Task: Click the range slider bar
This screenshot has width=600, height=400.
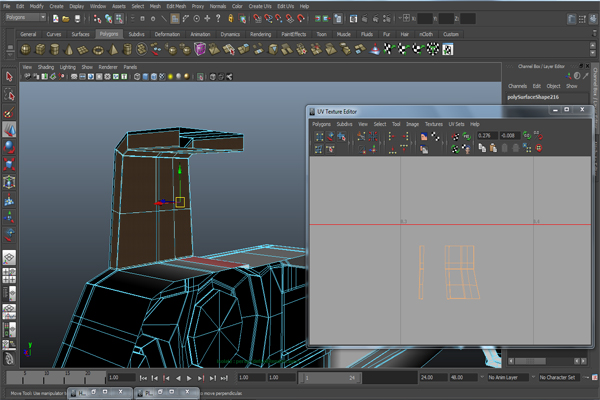Action: [x=330, y=378]
